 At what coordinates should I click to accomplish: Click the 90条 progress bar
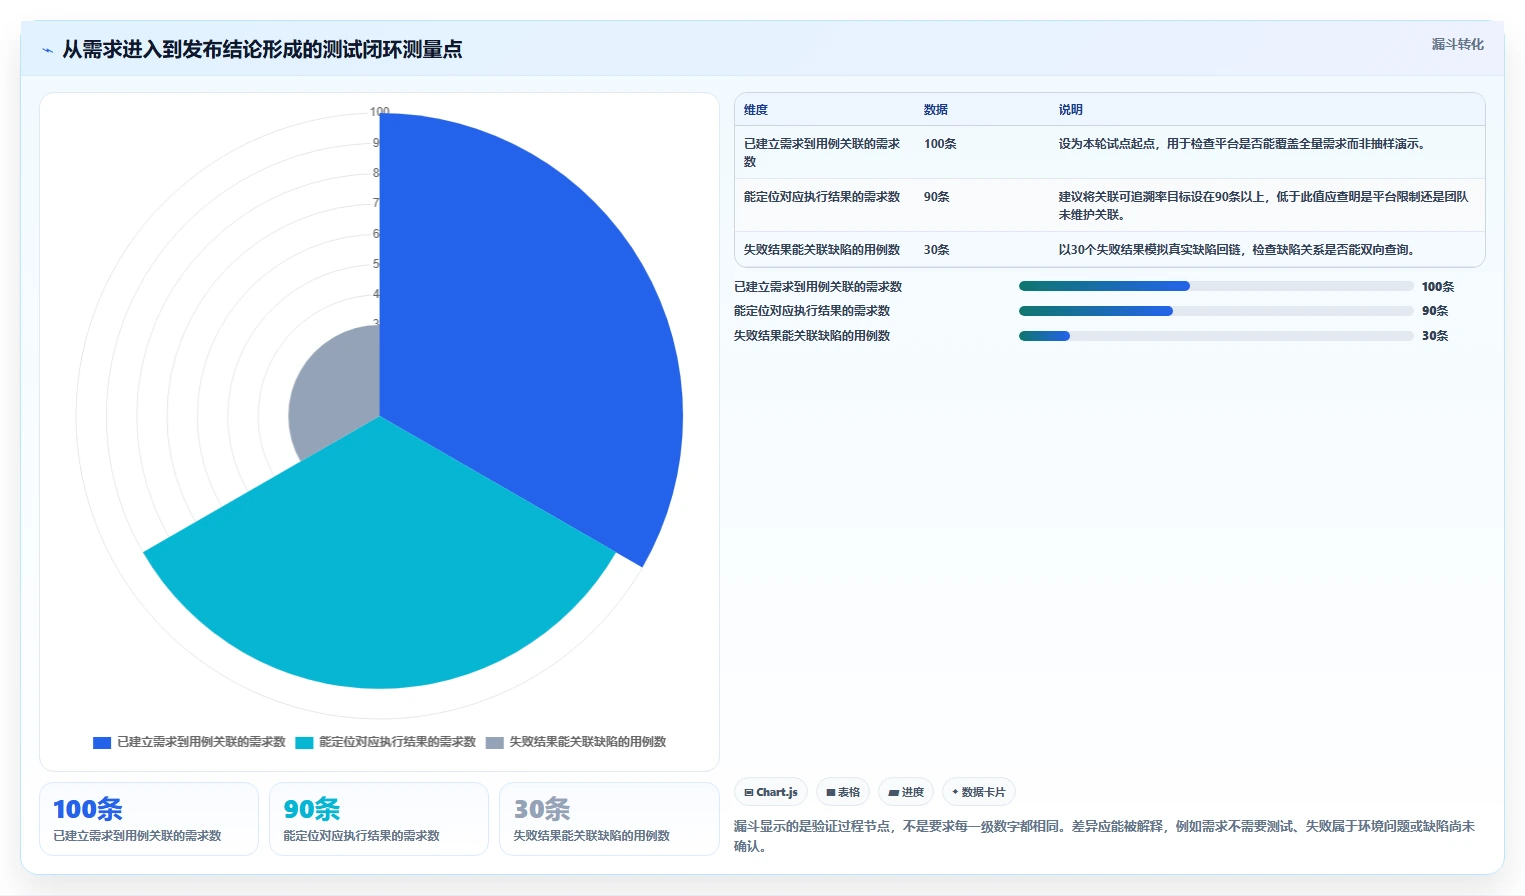1216,311
